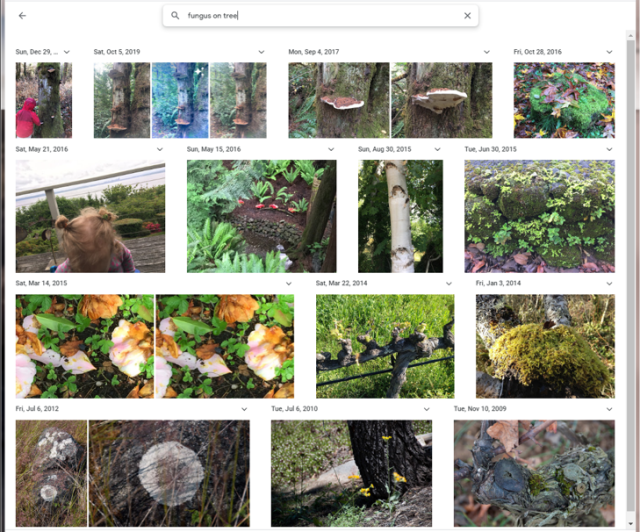The width and height of the screenshot is (640, 532).
Task: Toggle the Sat, Mar 14, 2015 chevron
Action: (289, 283)
